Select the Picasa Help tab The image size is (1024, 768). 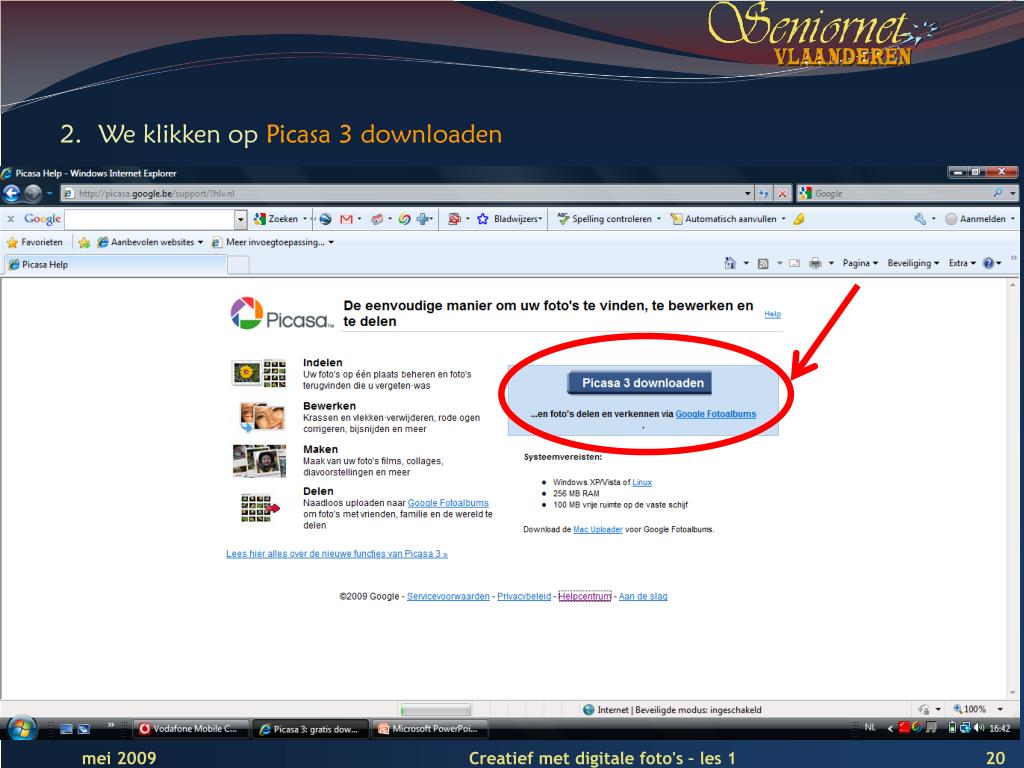click(116, 264)
